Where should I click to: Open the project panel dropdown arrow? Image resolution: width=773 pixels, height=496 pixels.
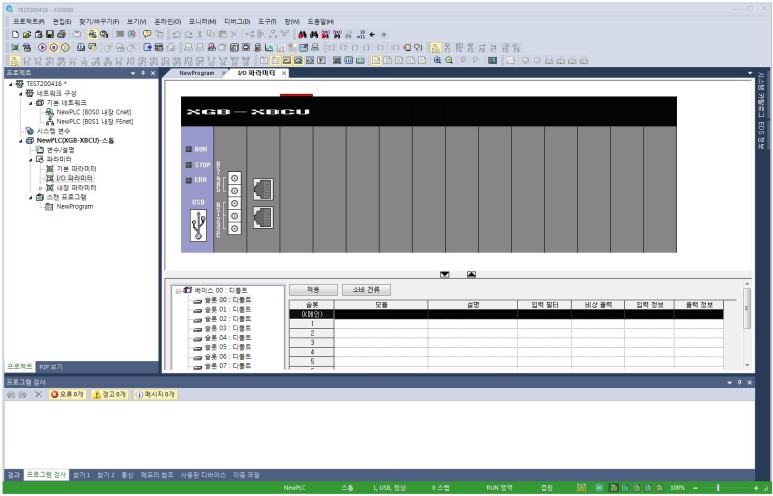pos(133,73)
